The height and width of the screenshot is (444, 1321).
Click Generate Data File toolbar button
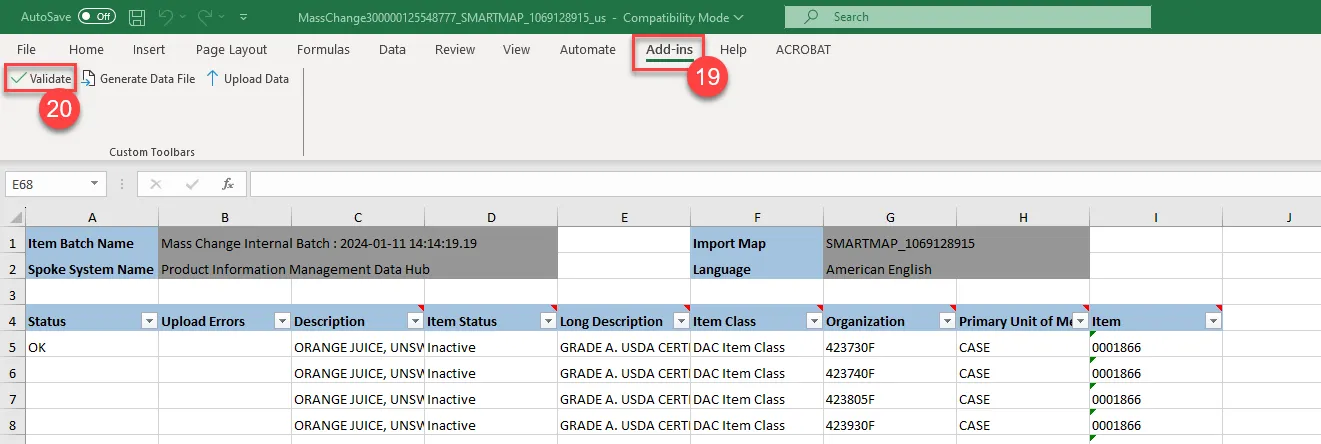138,79
